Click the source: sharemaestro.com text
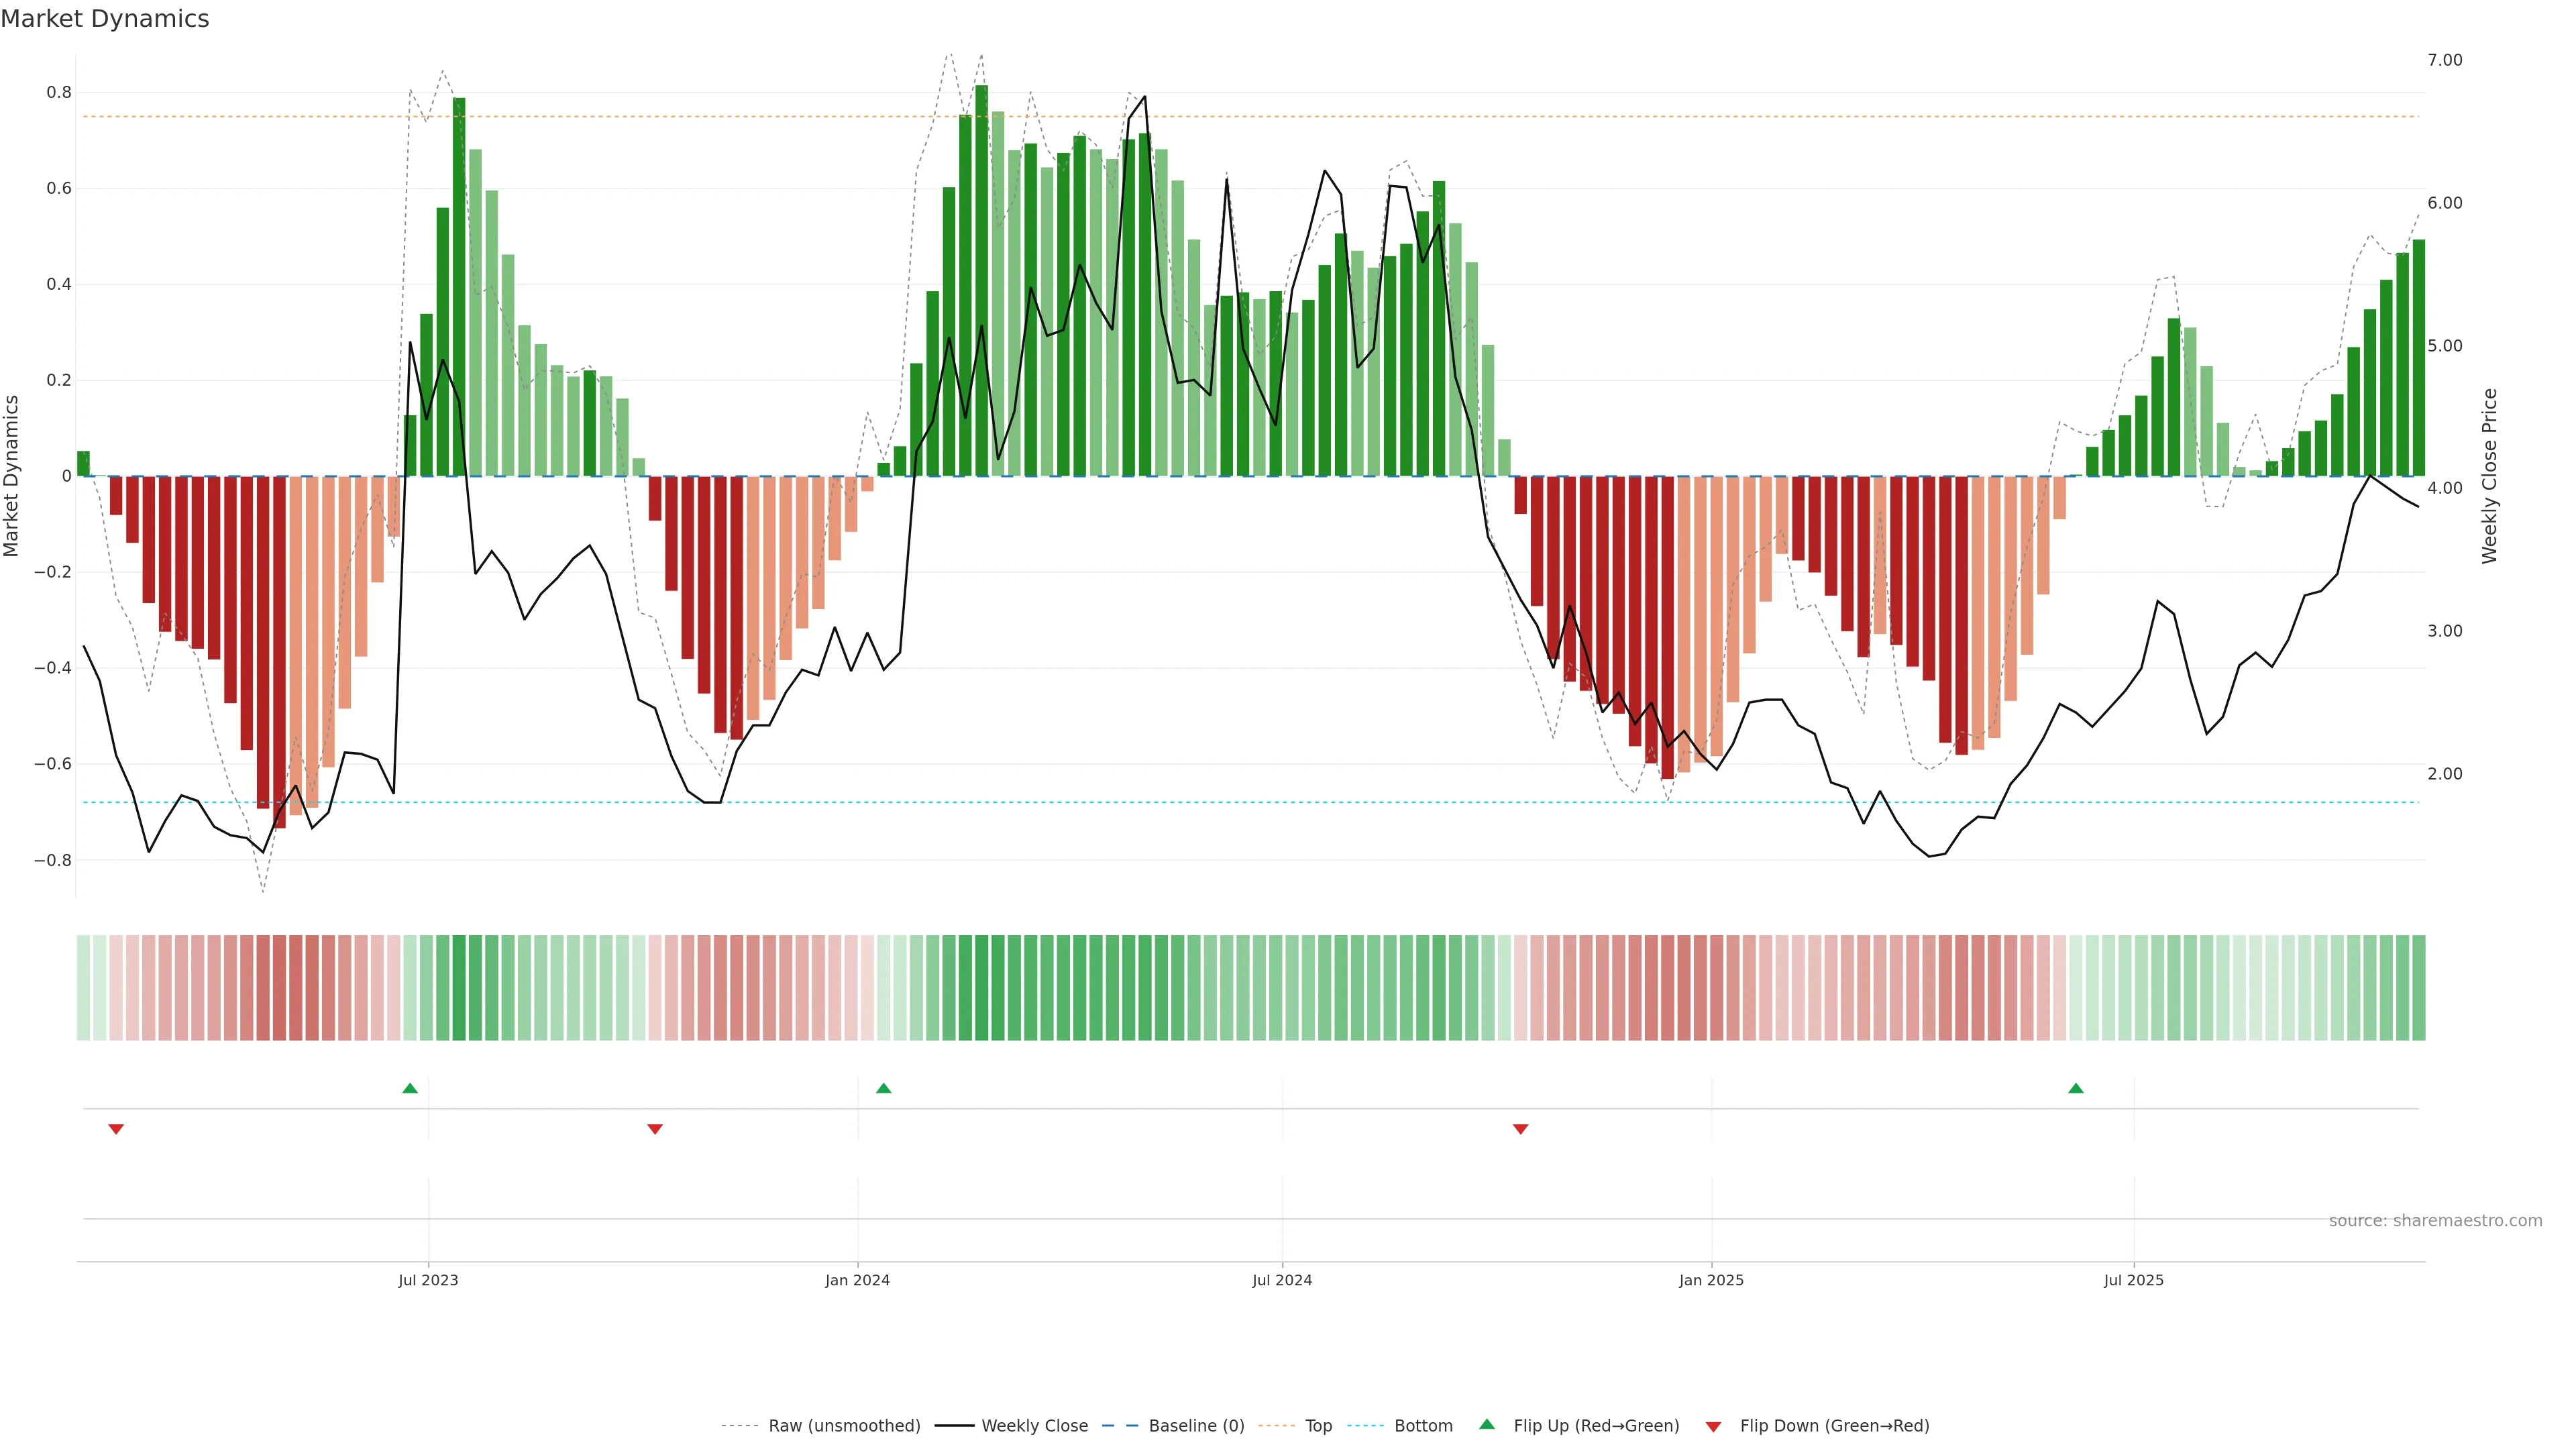The width and height of the screenshot is (2576, 1449). coord(2435,1221)
